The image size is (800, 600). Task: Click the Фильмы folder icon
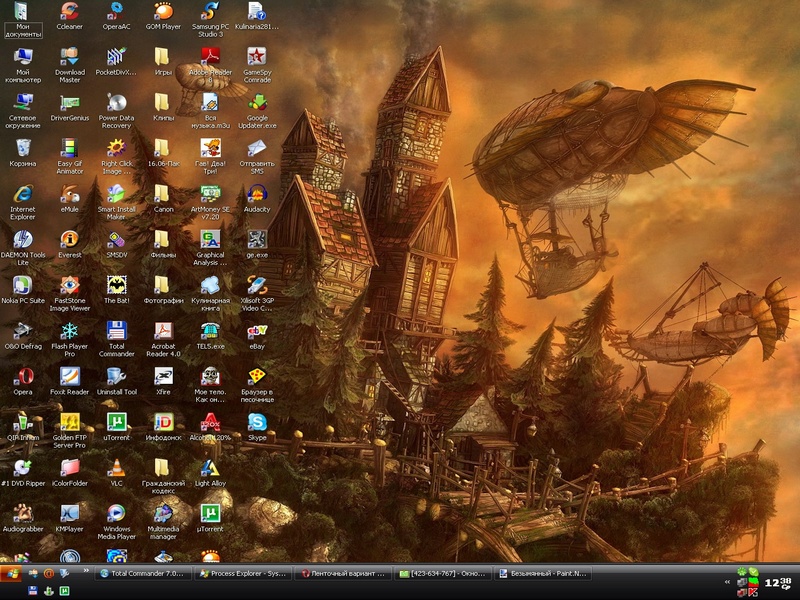162,239
